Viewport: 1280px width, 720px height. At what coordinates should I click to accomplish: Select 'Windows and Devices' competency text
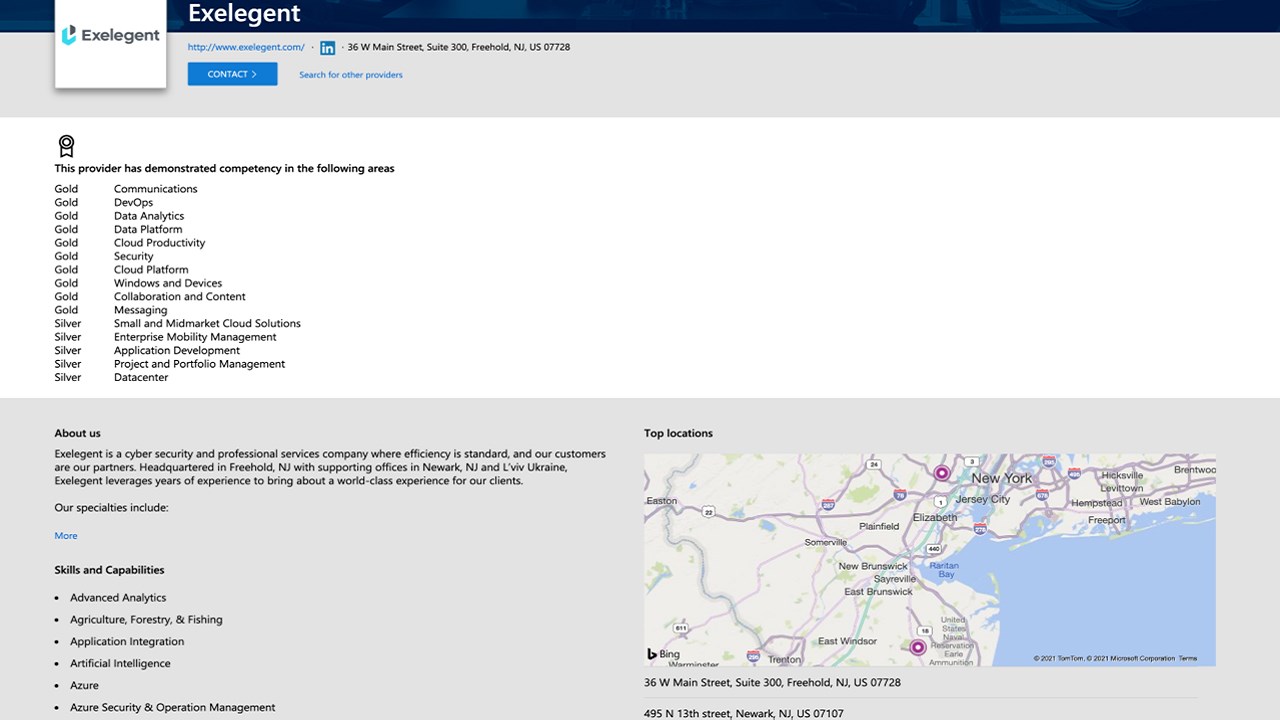coord(168,284)
